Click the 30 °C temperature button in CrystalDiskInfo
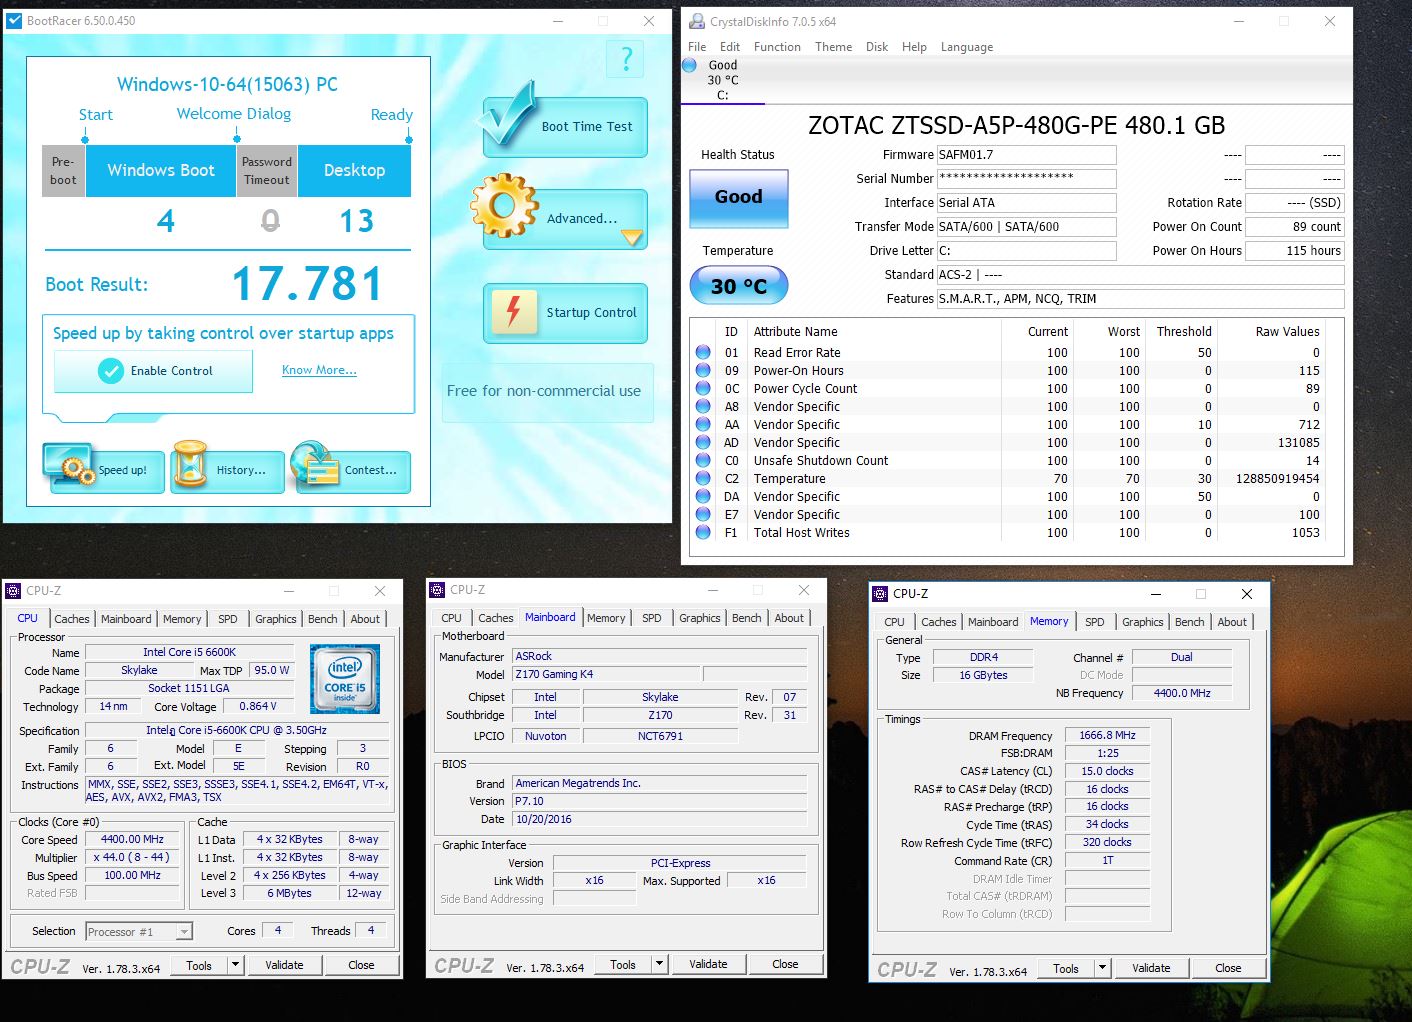This screenshot has height=1022, width=1412. click(739, 286)
